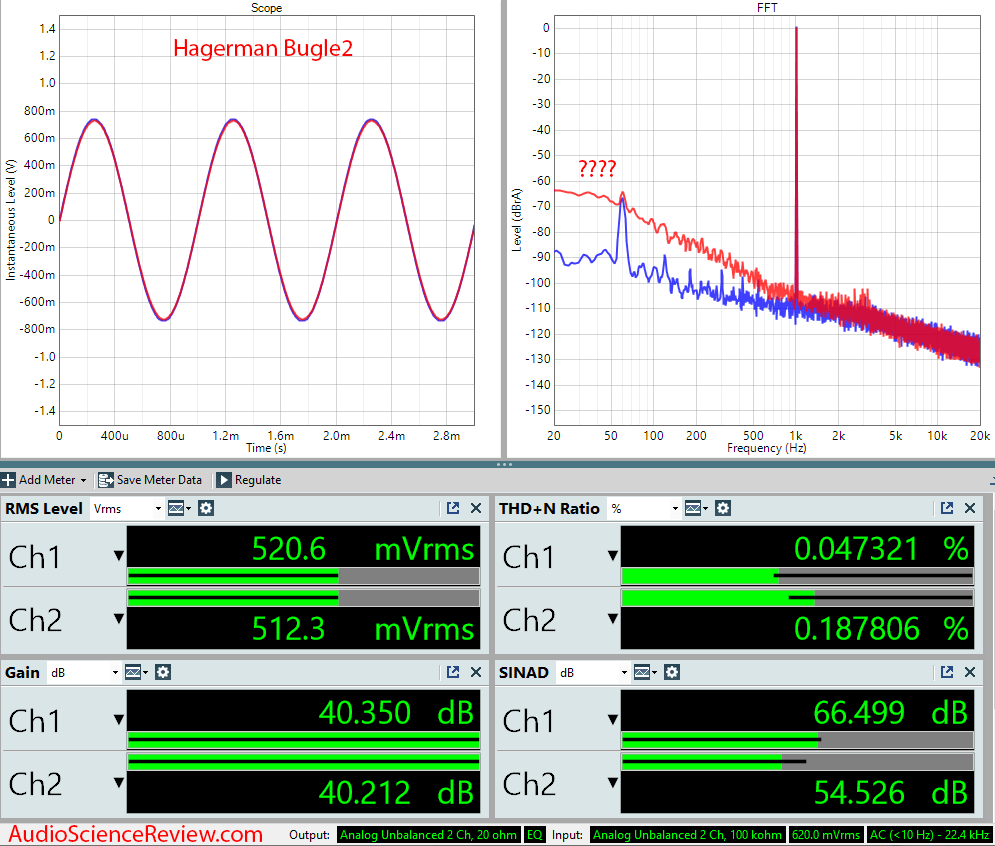Open Gain meter graph view icon
Image resolution: width=995 pixels, height=846 pixels.
pos(136,671)
